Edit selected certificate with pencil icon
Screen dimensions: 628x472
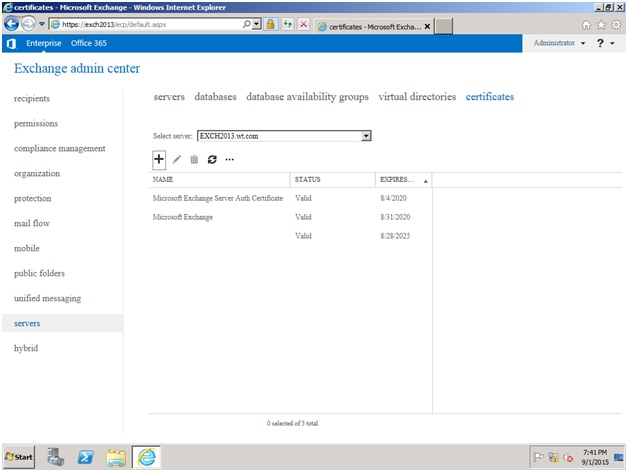point(177,159)
